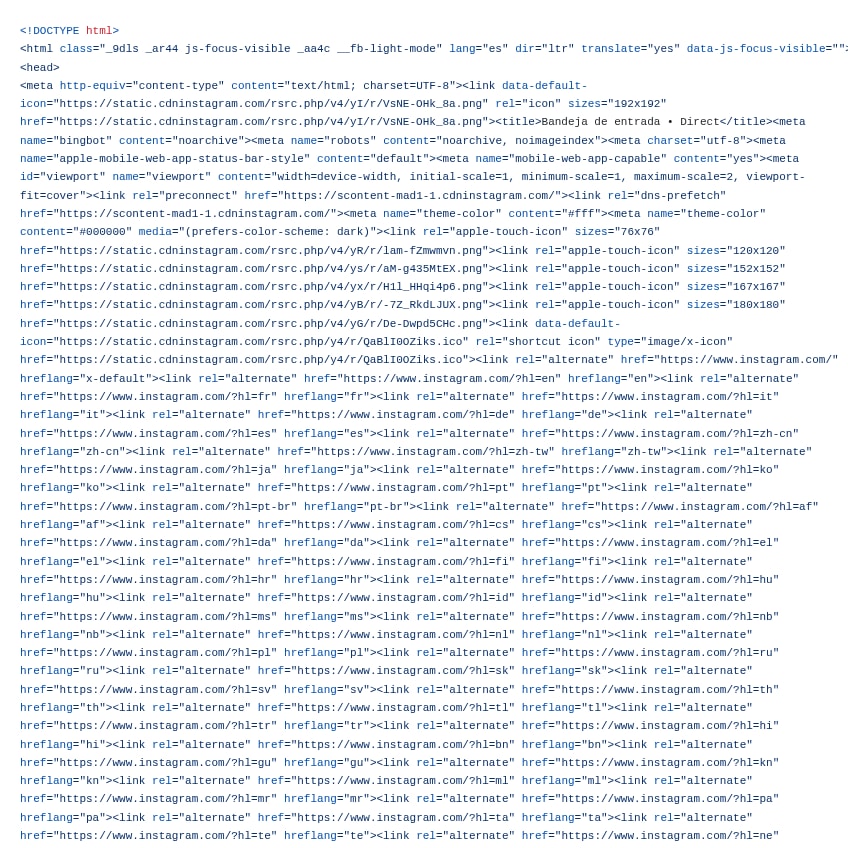Click the DOCTYPE html declaration line
Viewport: 848px width, 848px height.
click(69, 31)
